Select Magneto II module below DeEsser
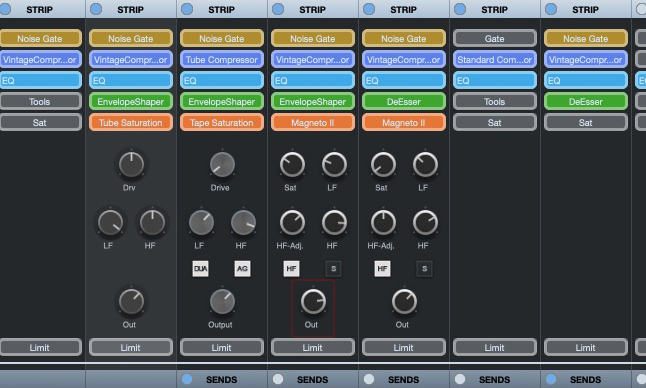 (404, 123)
